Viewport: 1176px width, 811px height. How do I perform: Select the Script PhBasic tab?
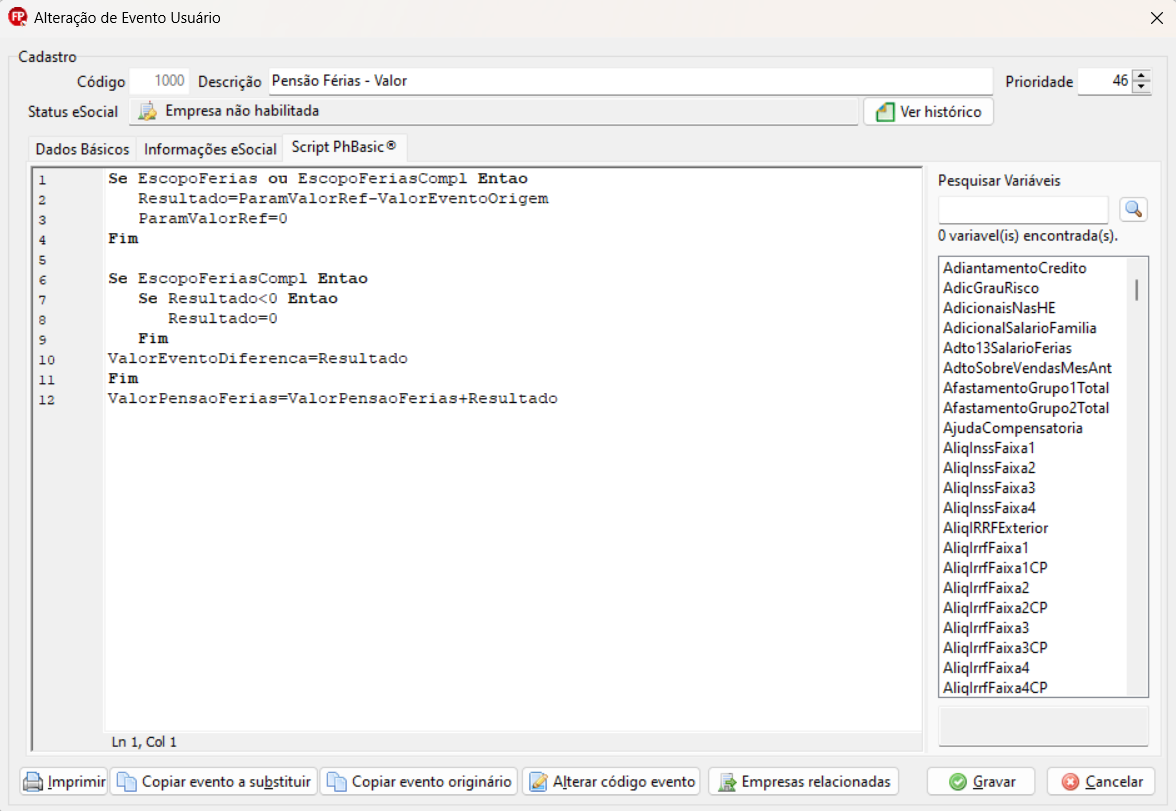pos(344,147)
